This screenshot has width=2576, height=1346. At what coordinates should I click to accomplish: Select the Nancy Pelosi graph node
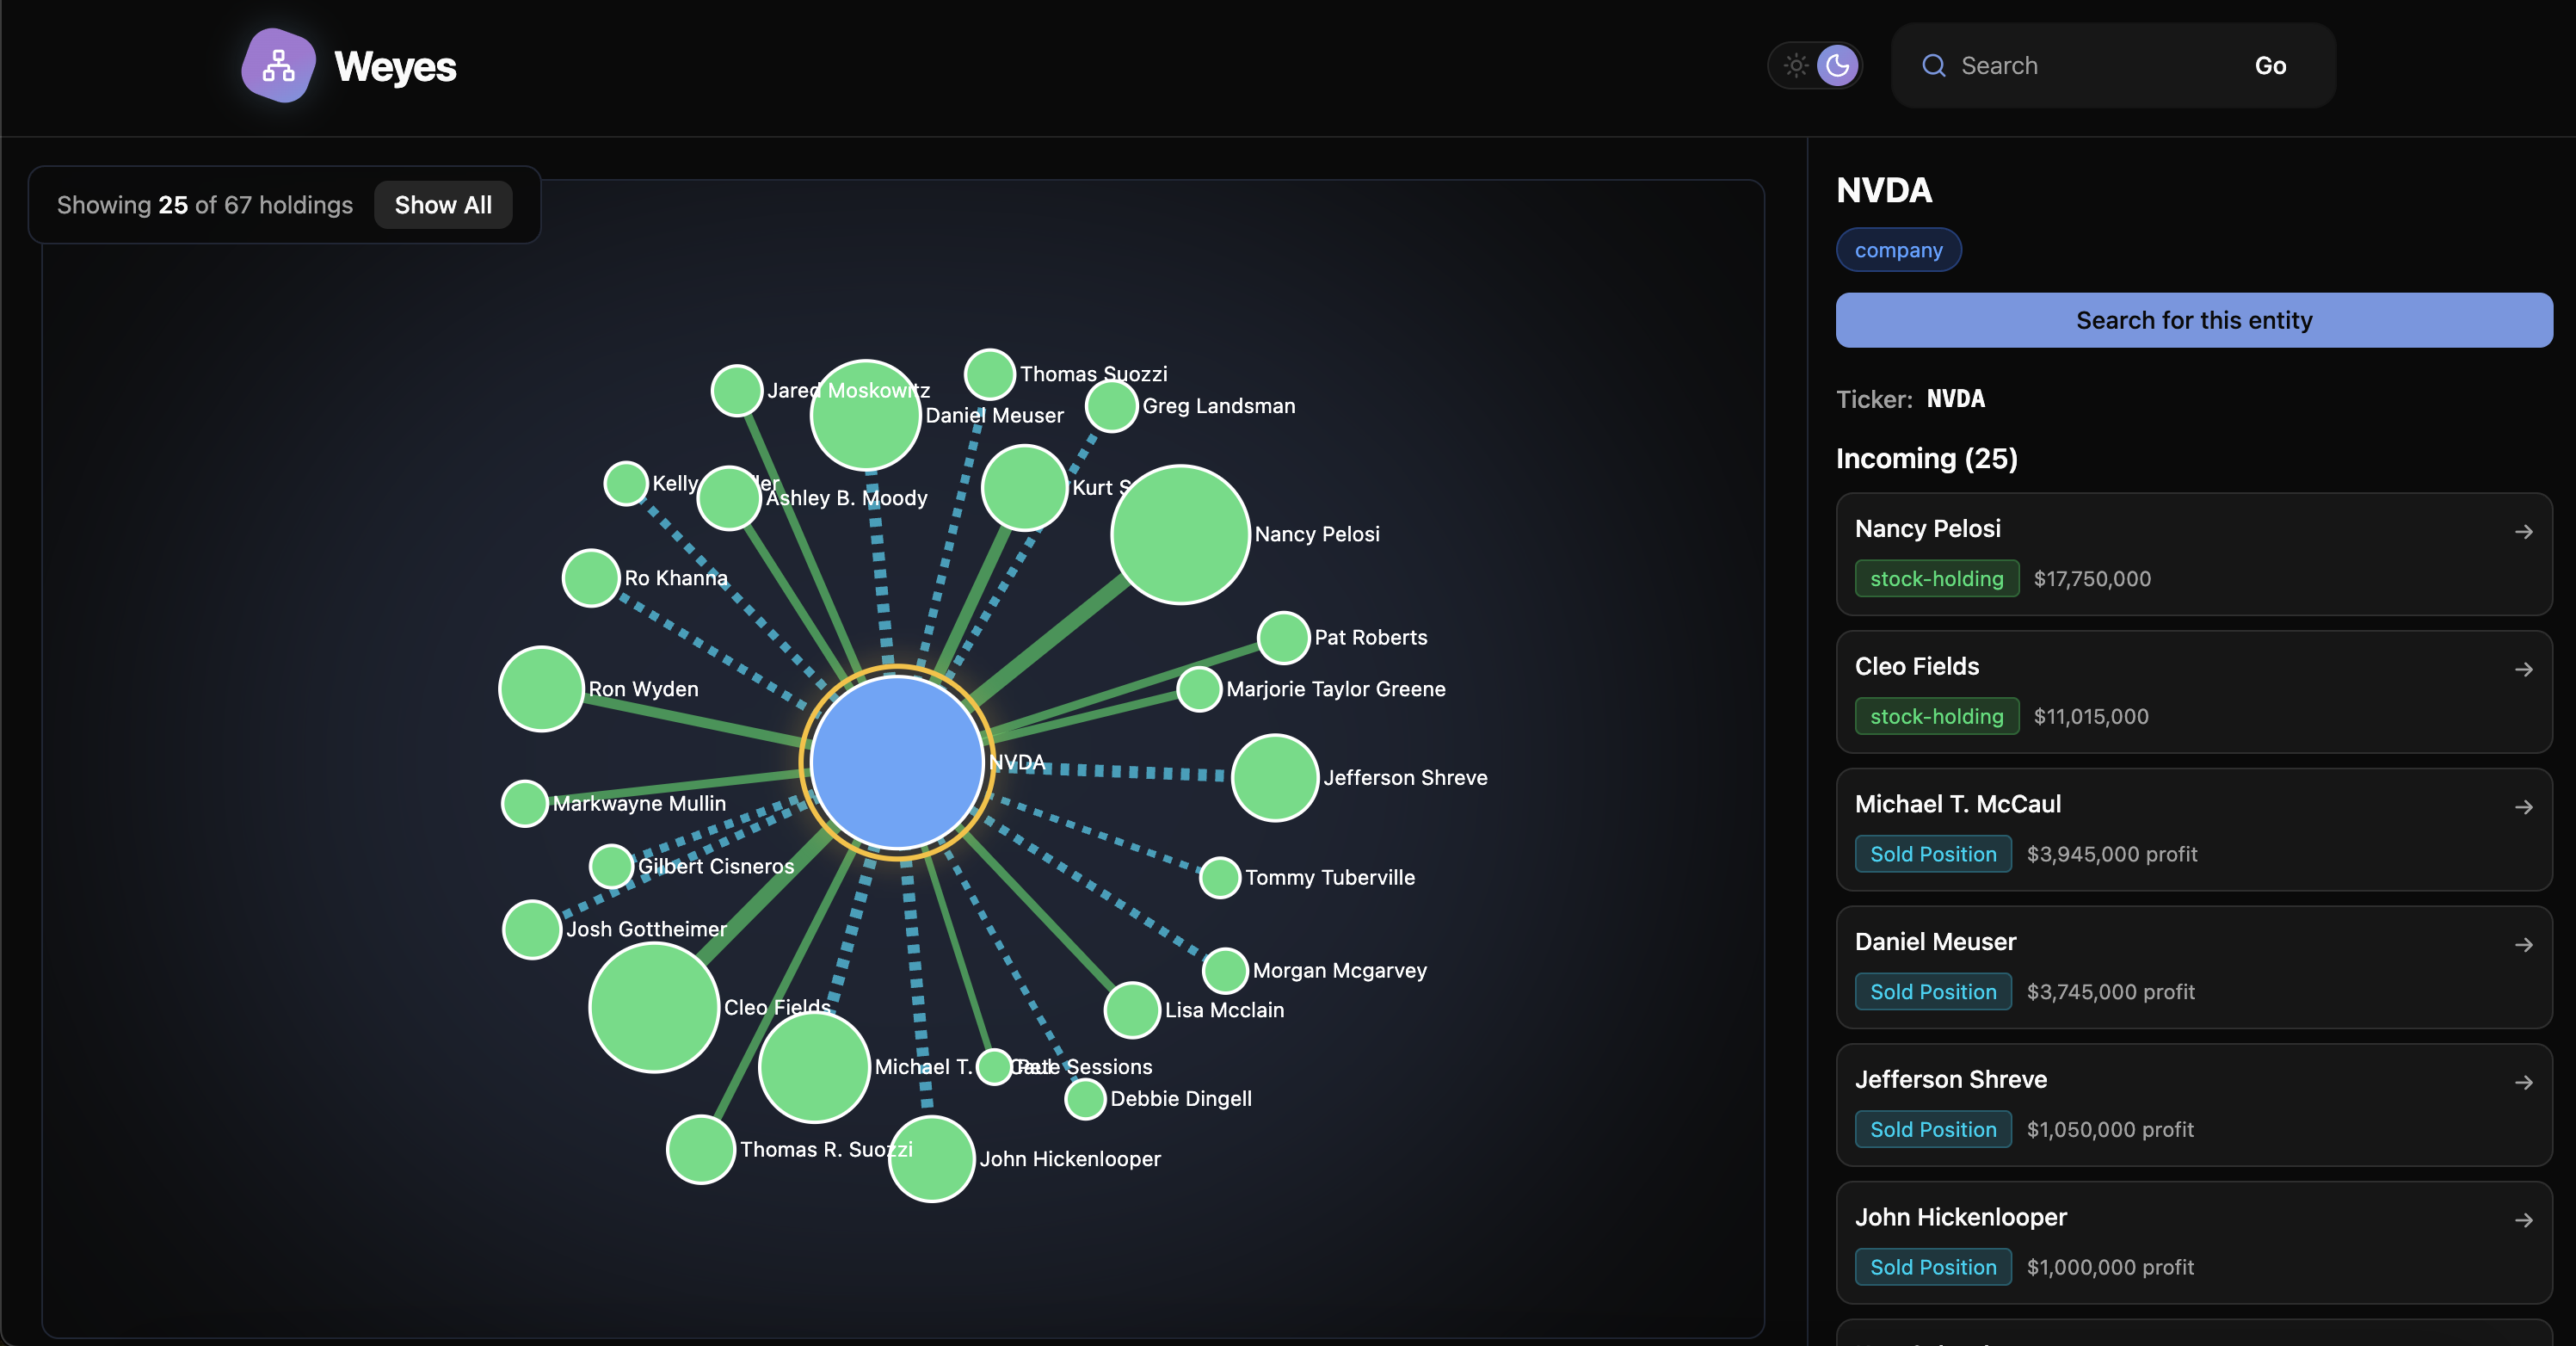(x=1180, y=534)
